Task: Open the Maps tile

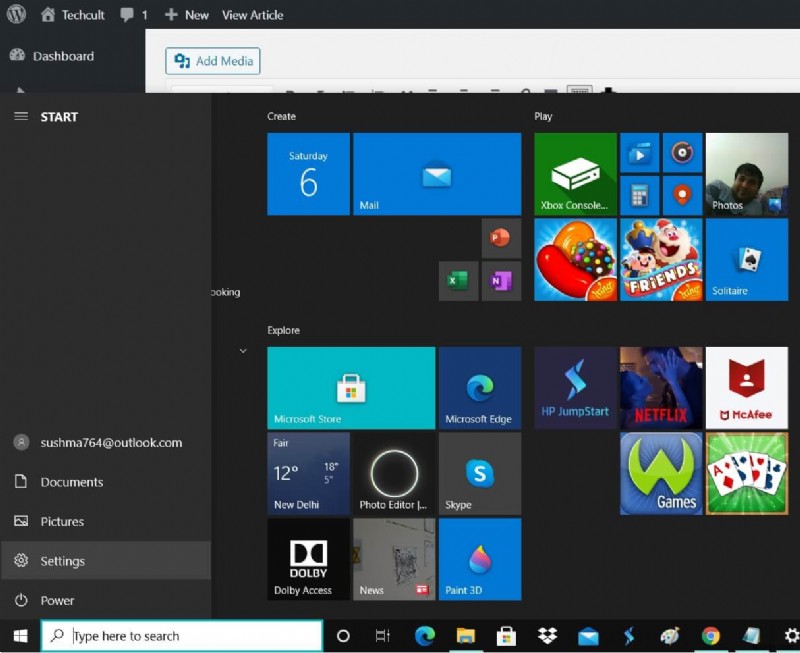Action: tap(681, 195)
